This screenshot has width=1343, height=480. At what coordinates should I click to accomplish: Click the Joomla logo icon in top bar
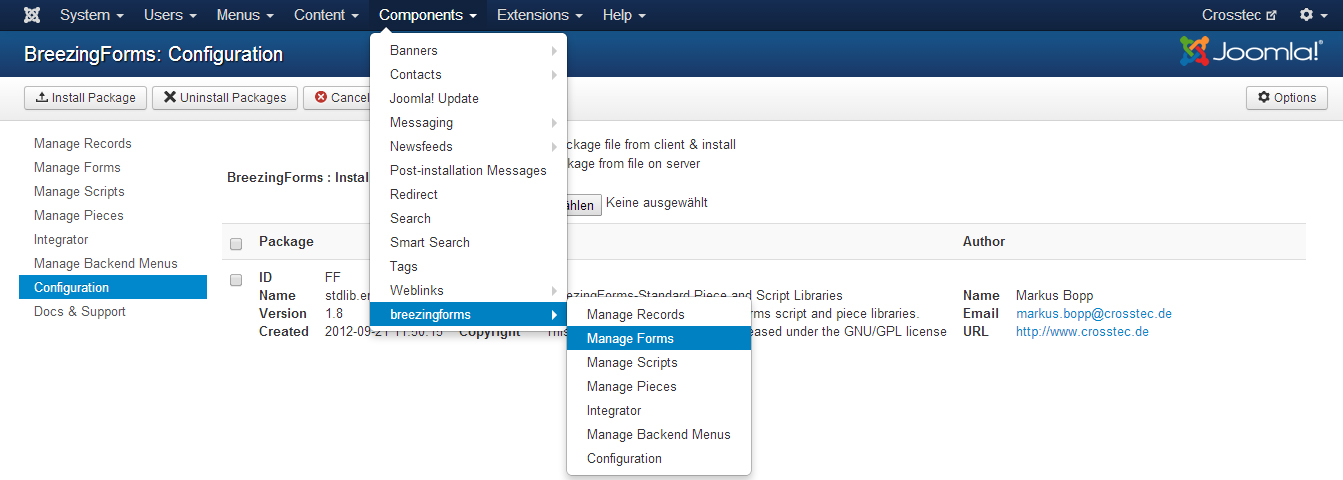[32, 15]
